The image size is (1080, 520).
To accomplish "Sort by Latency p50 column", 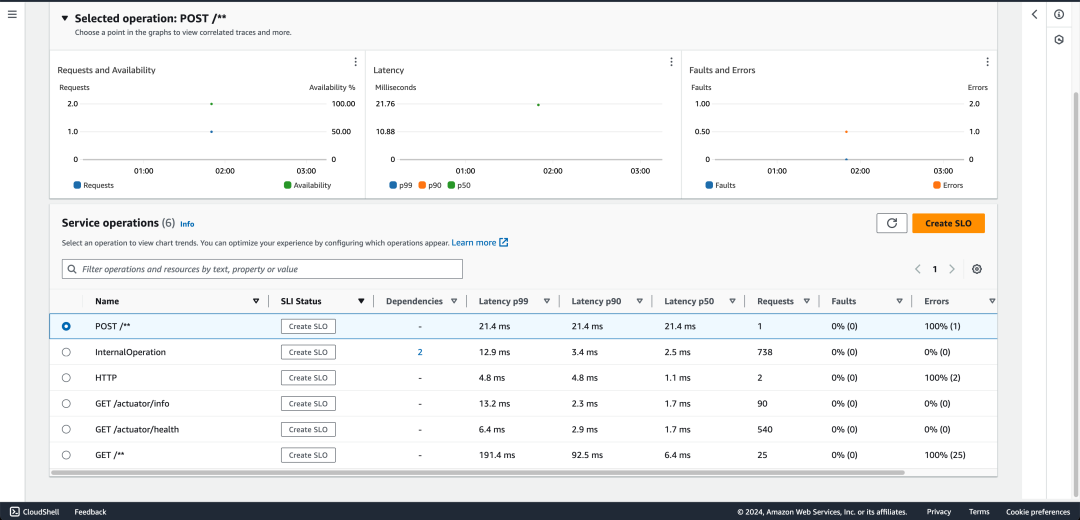I will pyautogui.click(x=732, y=301).
